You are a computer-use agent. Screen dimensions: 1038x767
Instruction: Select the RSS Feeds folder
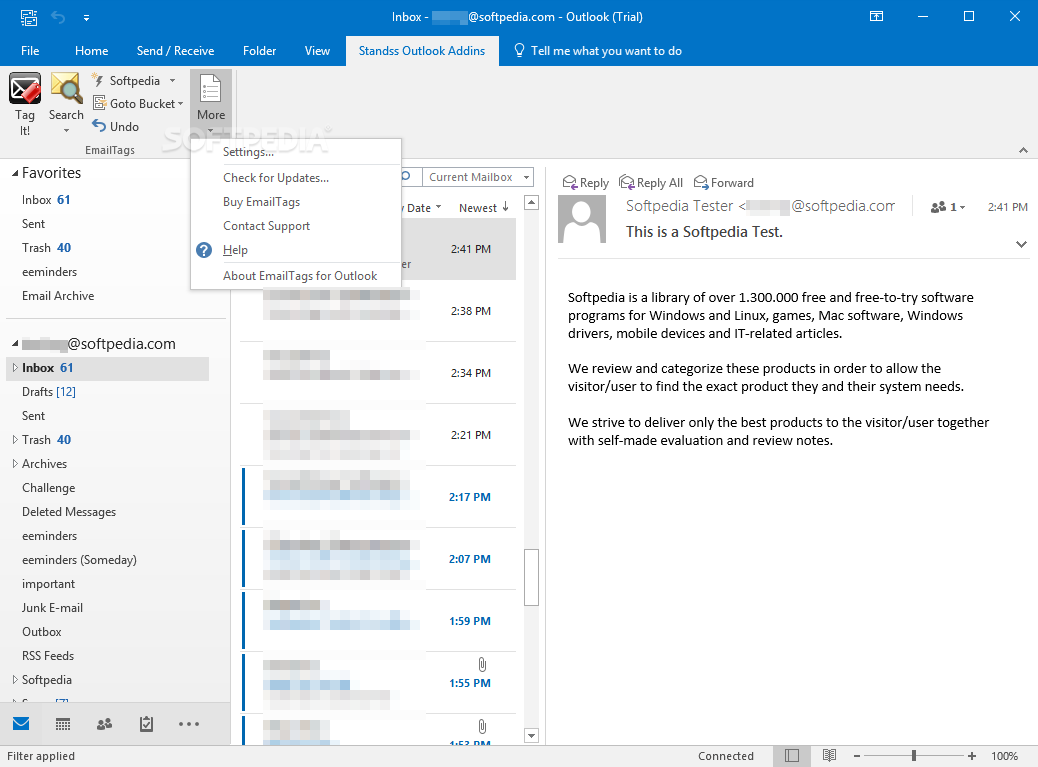tap(48, 656)
